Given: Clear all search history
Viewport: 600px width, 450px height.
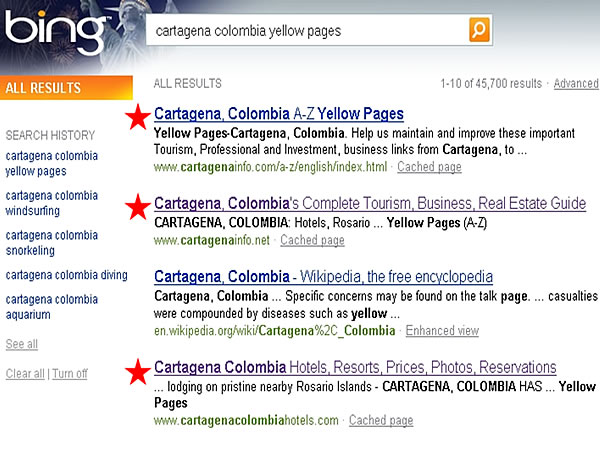Looking at the screenshot, I should pyautogui.click(x=24, y=373).
